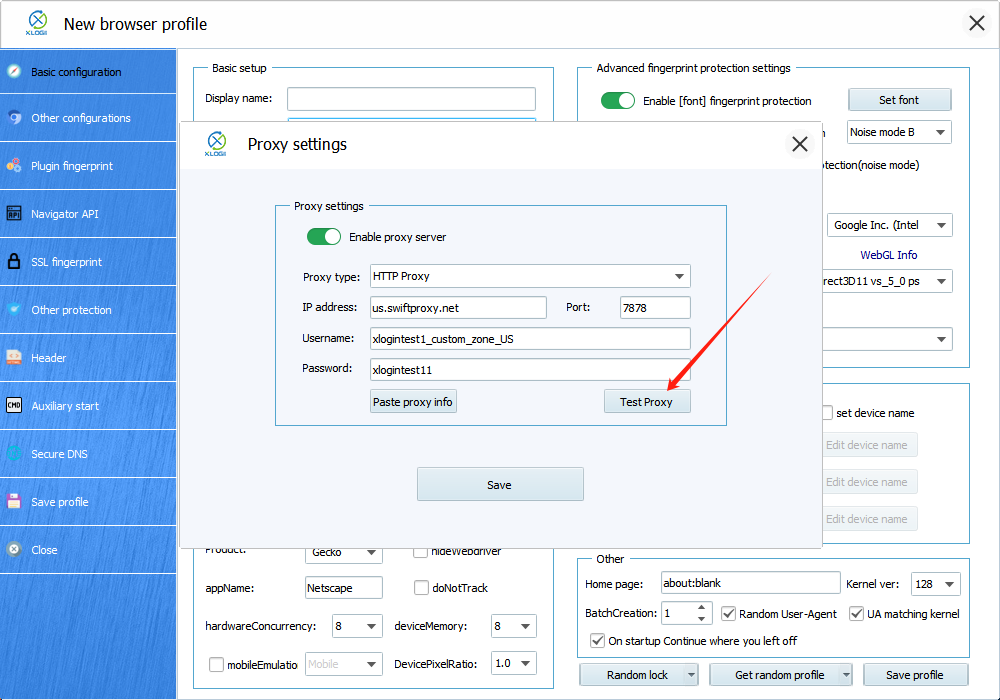The image size is (1000, 700).
Task: Click the Password input field
Action: tap(530, 369)
